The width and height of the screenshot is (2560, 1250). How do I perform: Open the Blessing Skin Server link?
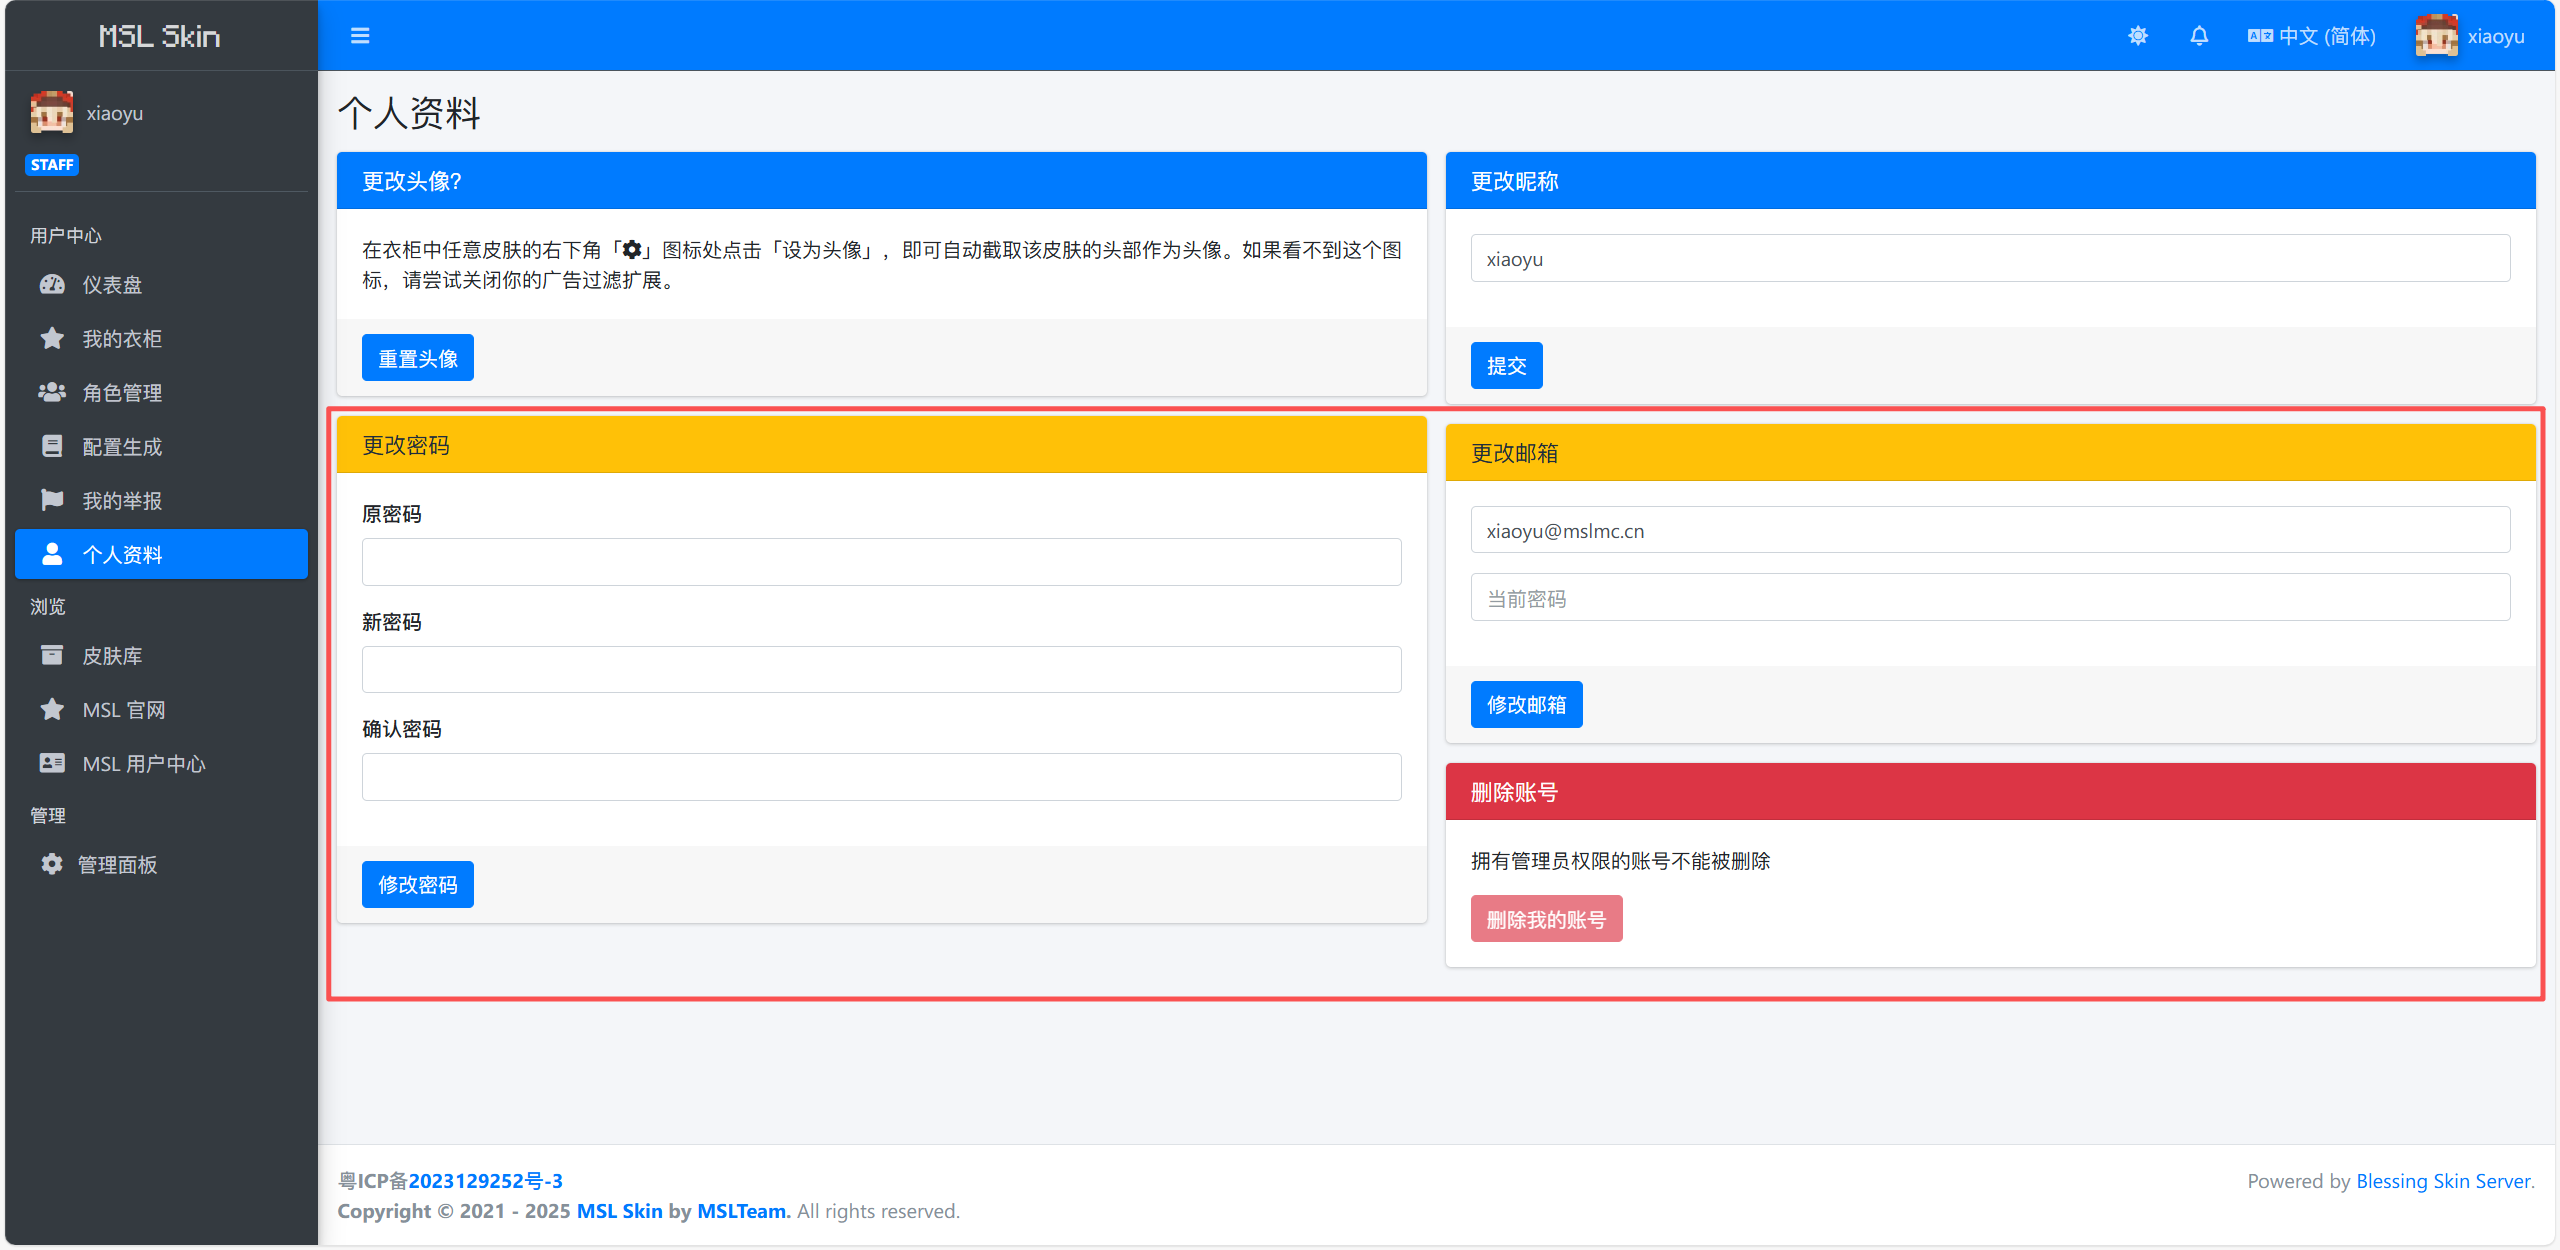[2443, 1181]
